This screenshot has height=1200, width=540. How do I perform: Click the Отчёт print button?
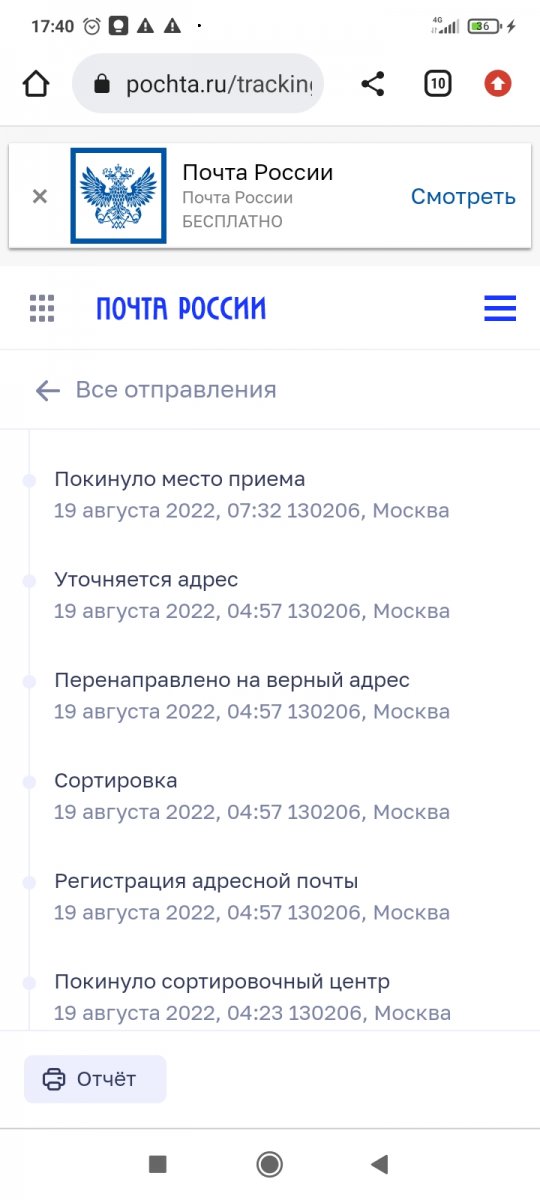(x=95, y=1079)
